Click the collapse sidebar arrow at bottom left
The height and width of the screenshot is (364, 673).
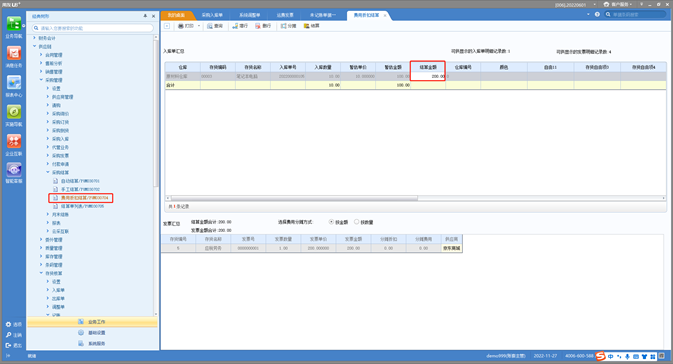[8, 355]
